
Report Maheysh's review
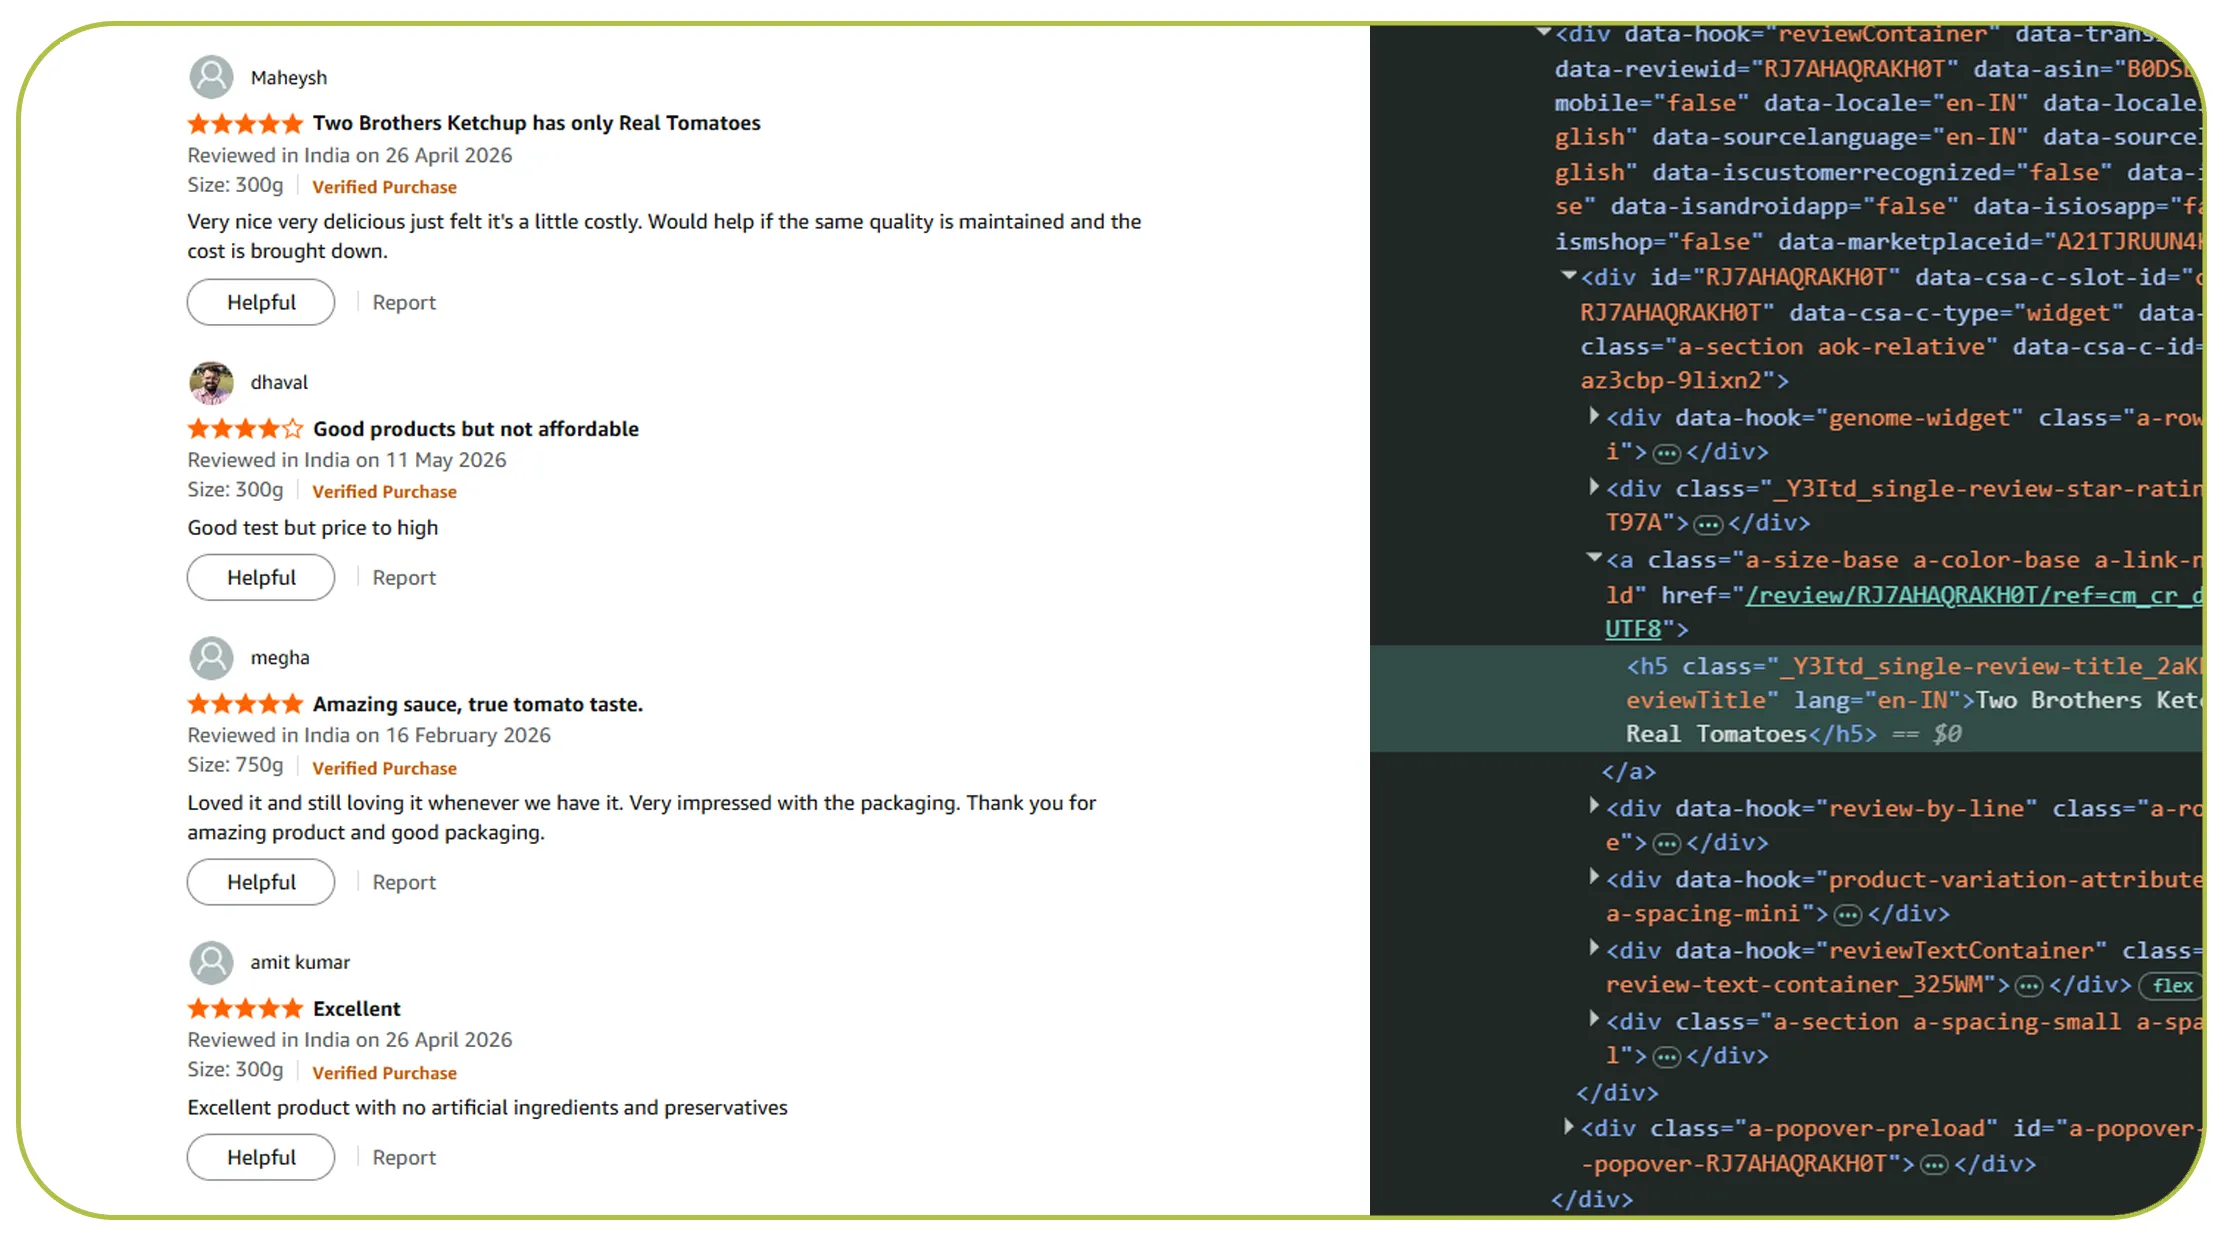404,302
